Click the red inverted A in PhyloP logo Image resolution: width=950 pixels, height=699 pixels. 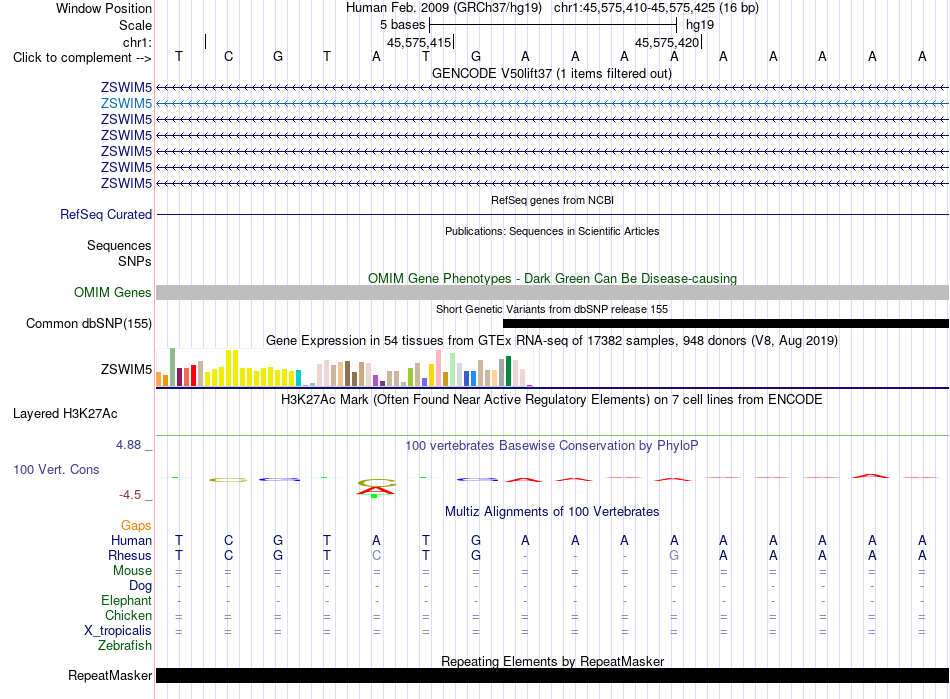point(376,491)
